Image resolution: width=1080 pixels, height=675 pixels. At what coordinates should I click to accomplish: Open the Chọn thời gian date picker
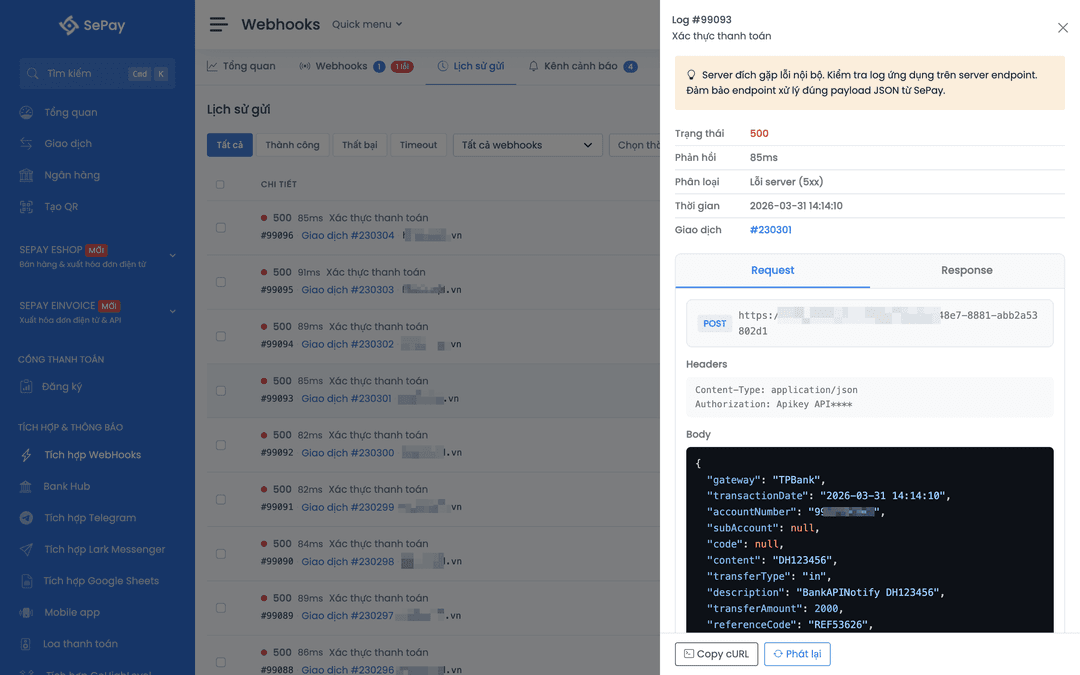point(634,145)
